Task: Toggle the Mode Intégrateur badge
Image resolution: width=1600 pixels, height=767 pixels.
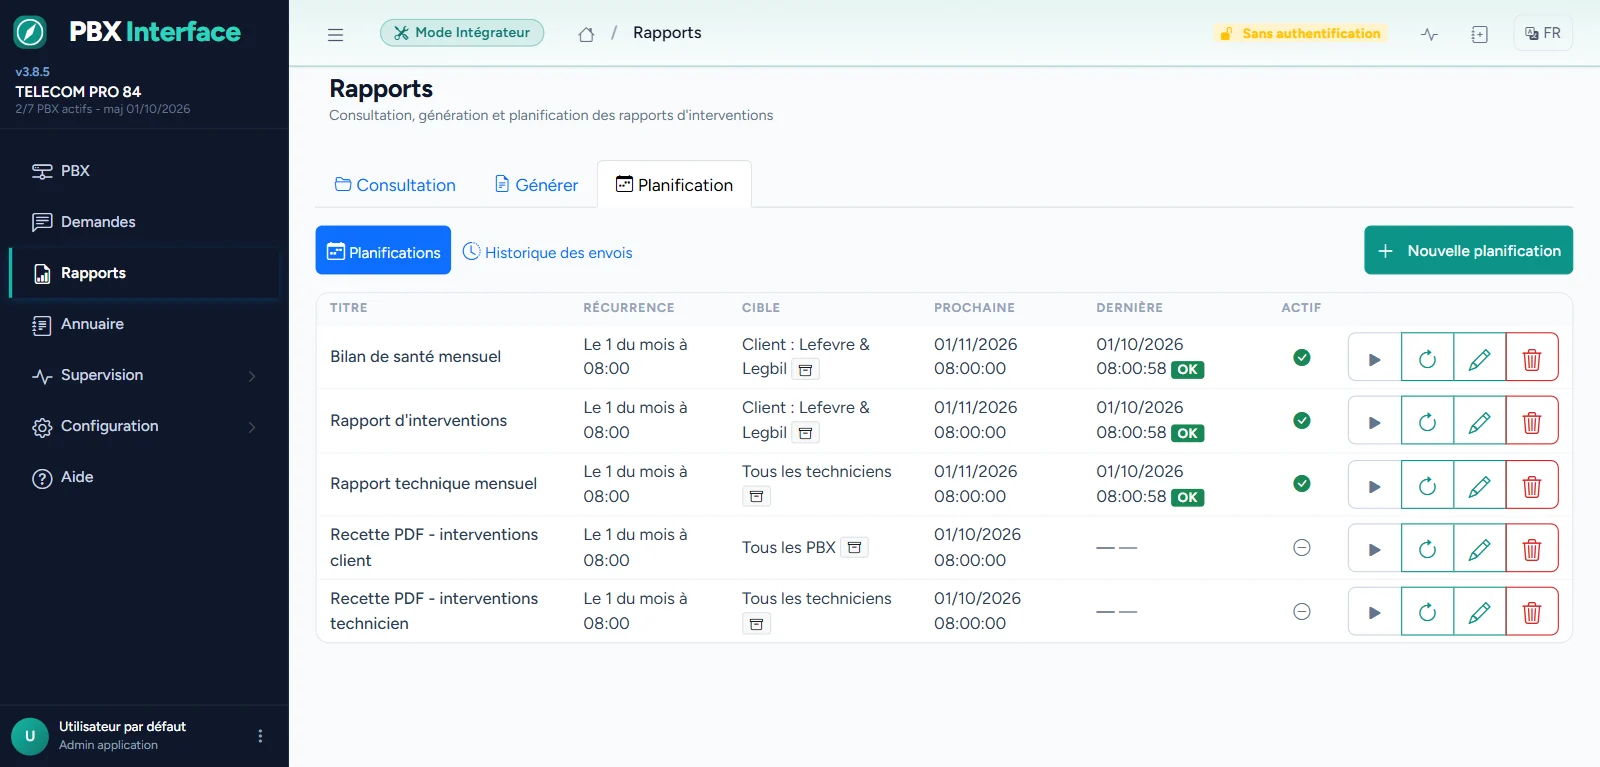Action: pyautogui.click(x=462, y=33)
